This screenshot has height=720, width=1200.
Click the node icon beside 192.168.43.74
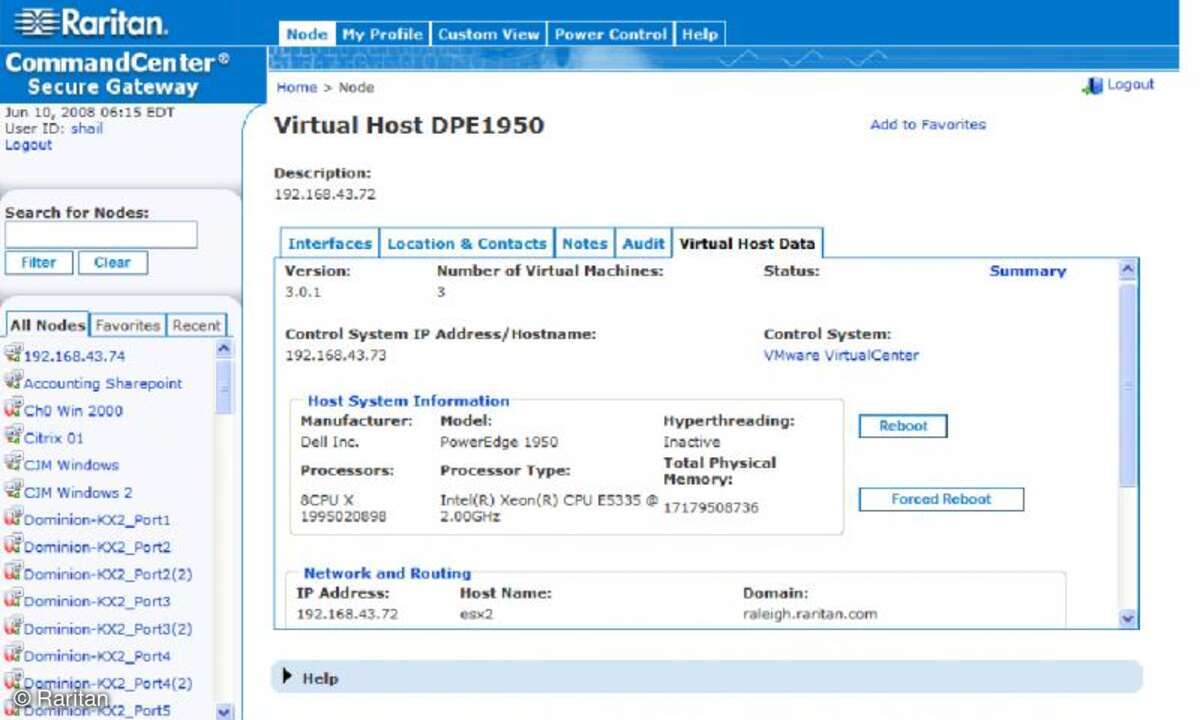[x=13, y=354]
